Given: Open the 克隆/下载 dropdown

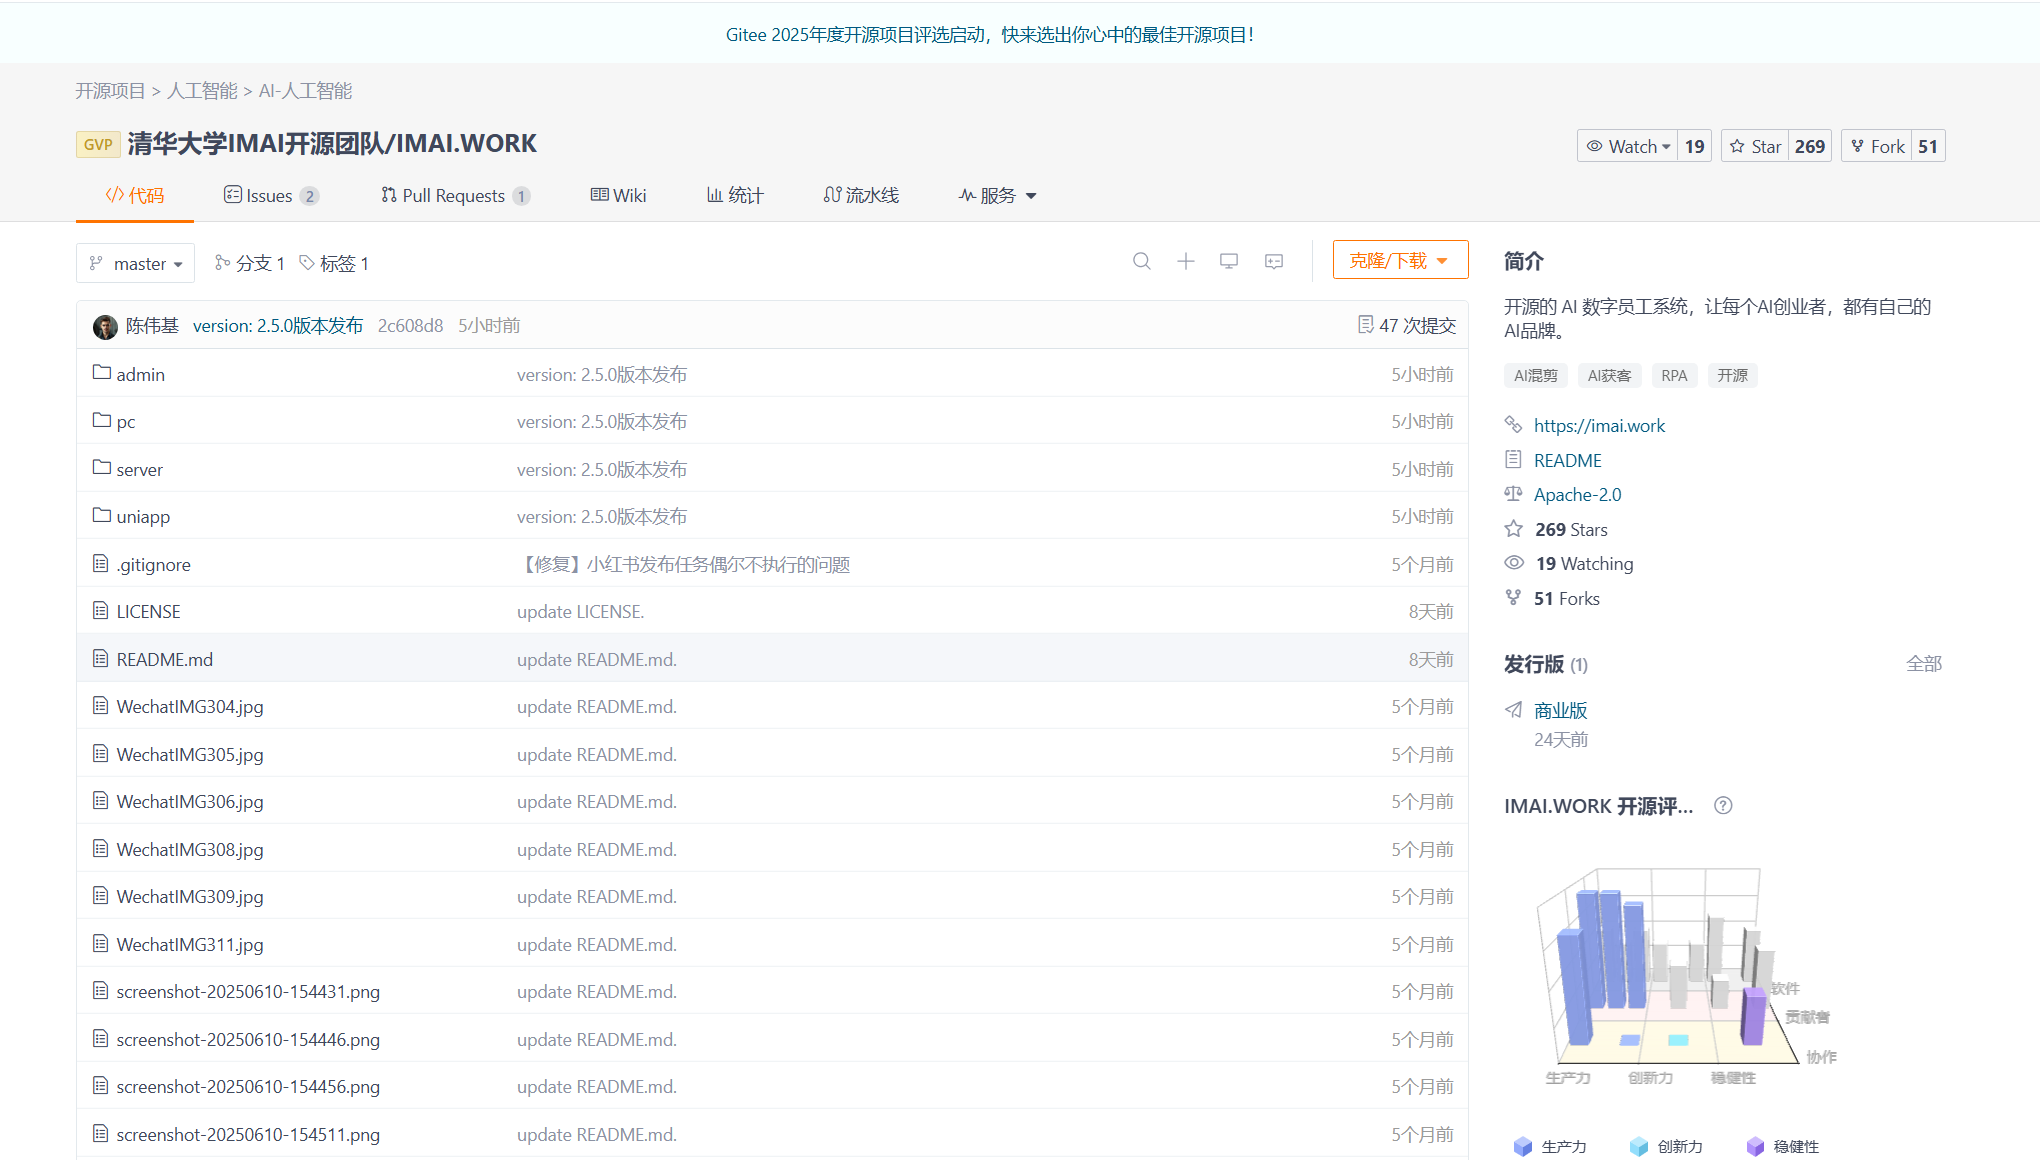Looking at the screenshot, I should click(1399, 260).
